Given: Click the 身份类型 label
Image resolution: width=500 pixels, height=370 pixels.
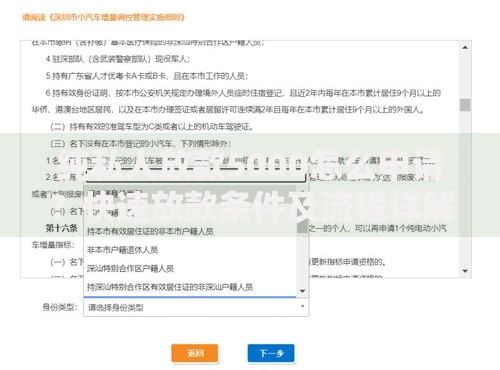Looking at the screenshot, I should coord(60,307).
